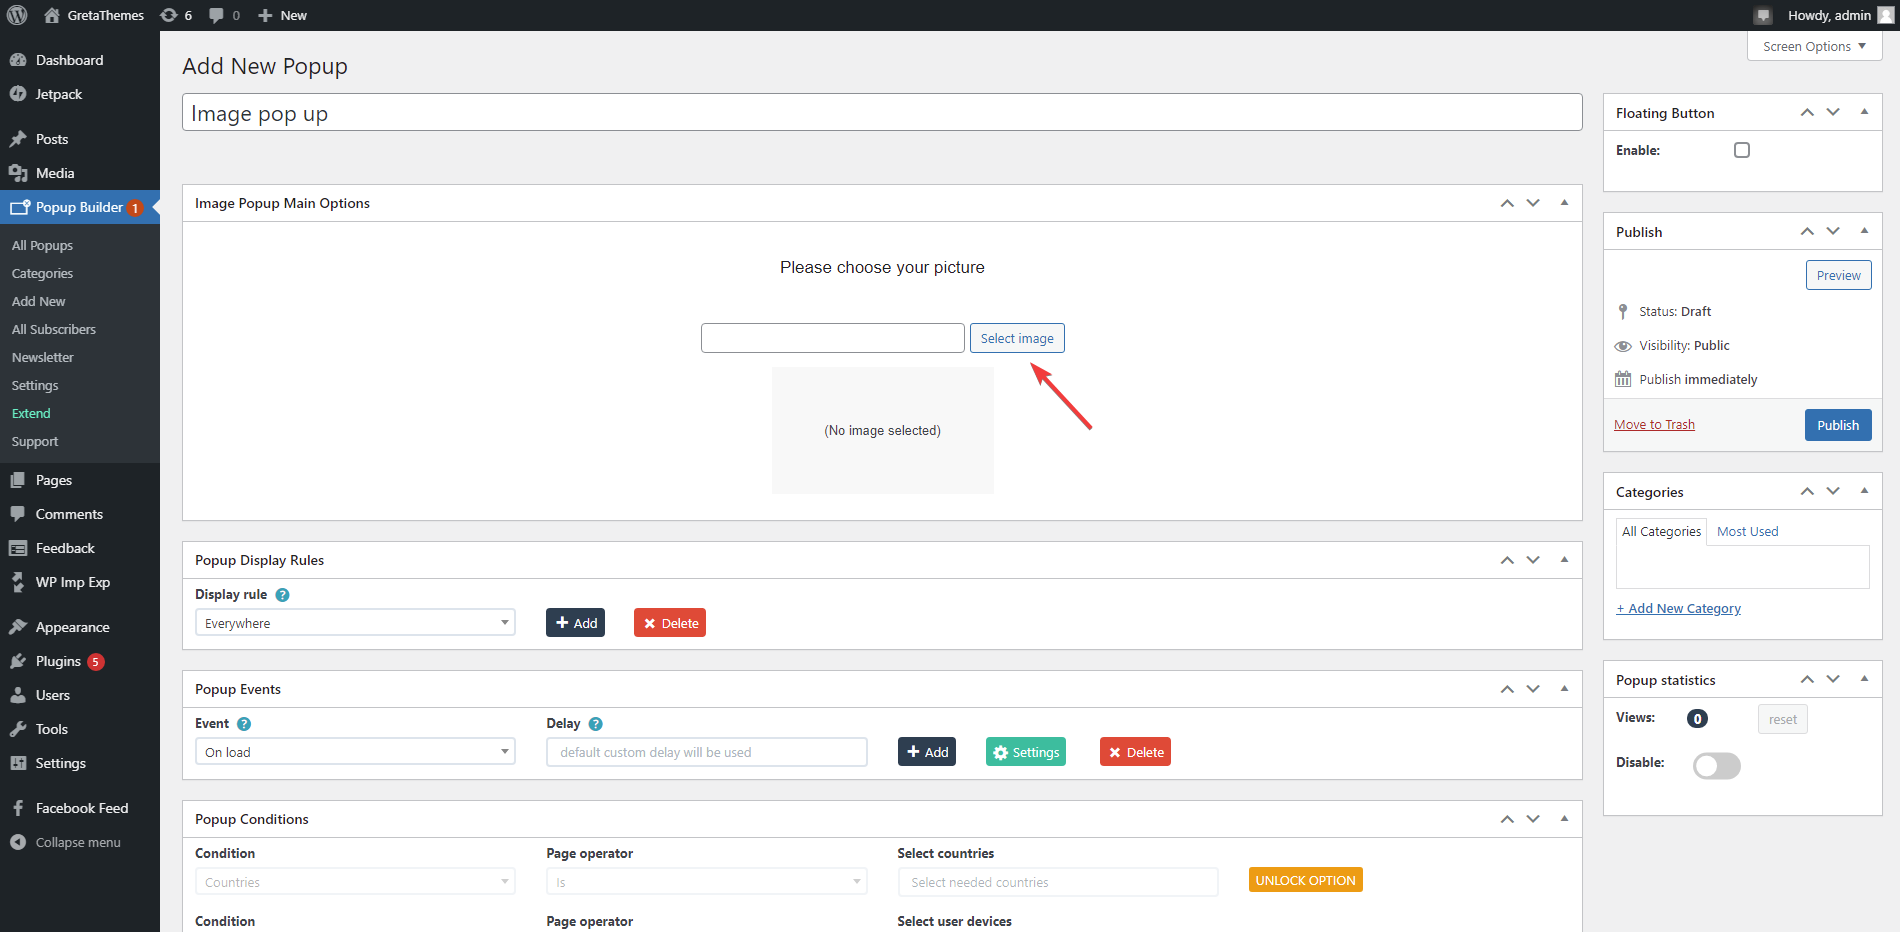Click the Pages icon in sidebar
Image resolution: width=1900 pixels, height=932 pixels.
(x=18, y=480)
